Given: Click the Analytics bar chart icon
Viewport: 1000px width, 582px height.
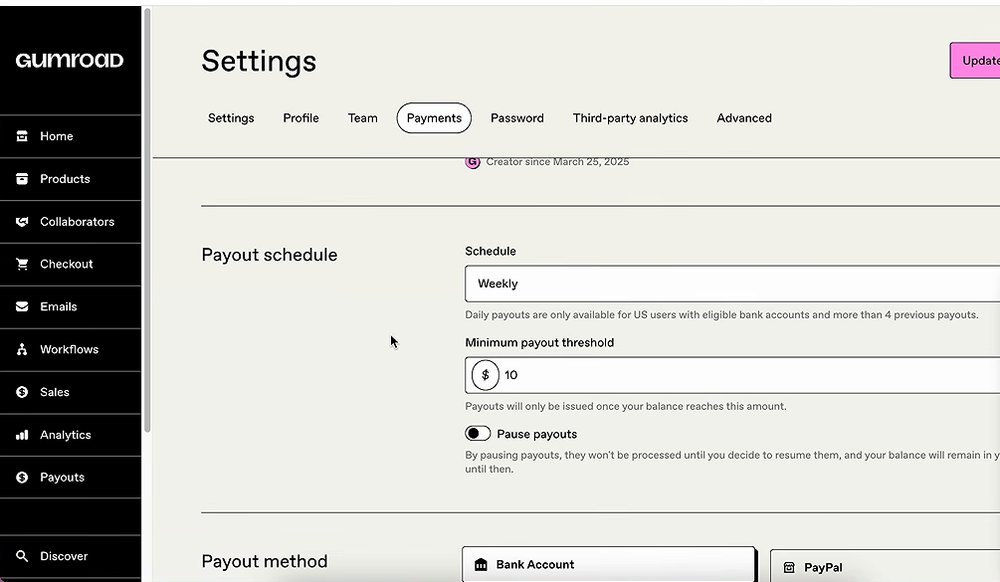Looking at the screenshot, I should click(22, 435).
